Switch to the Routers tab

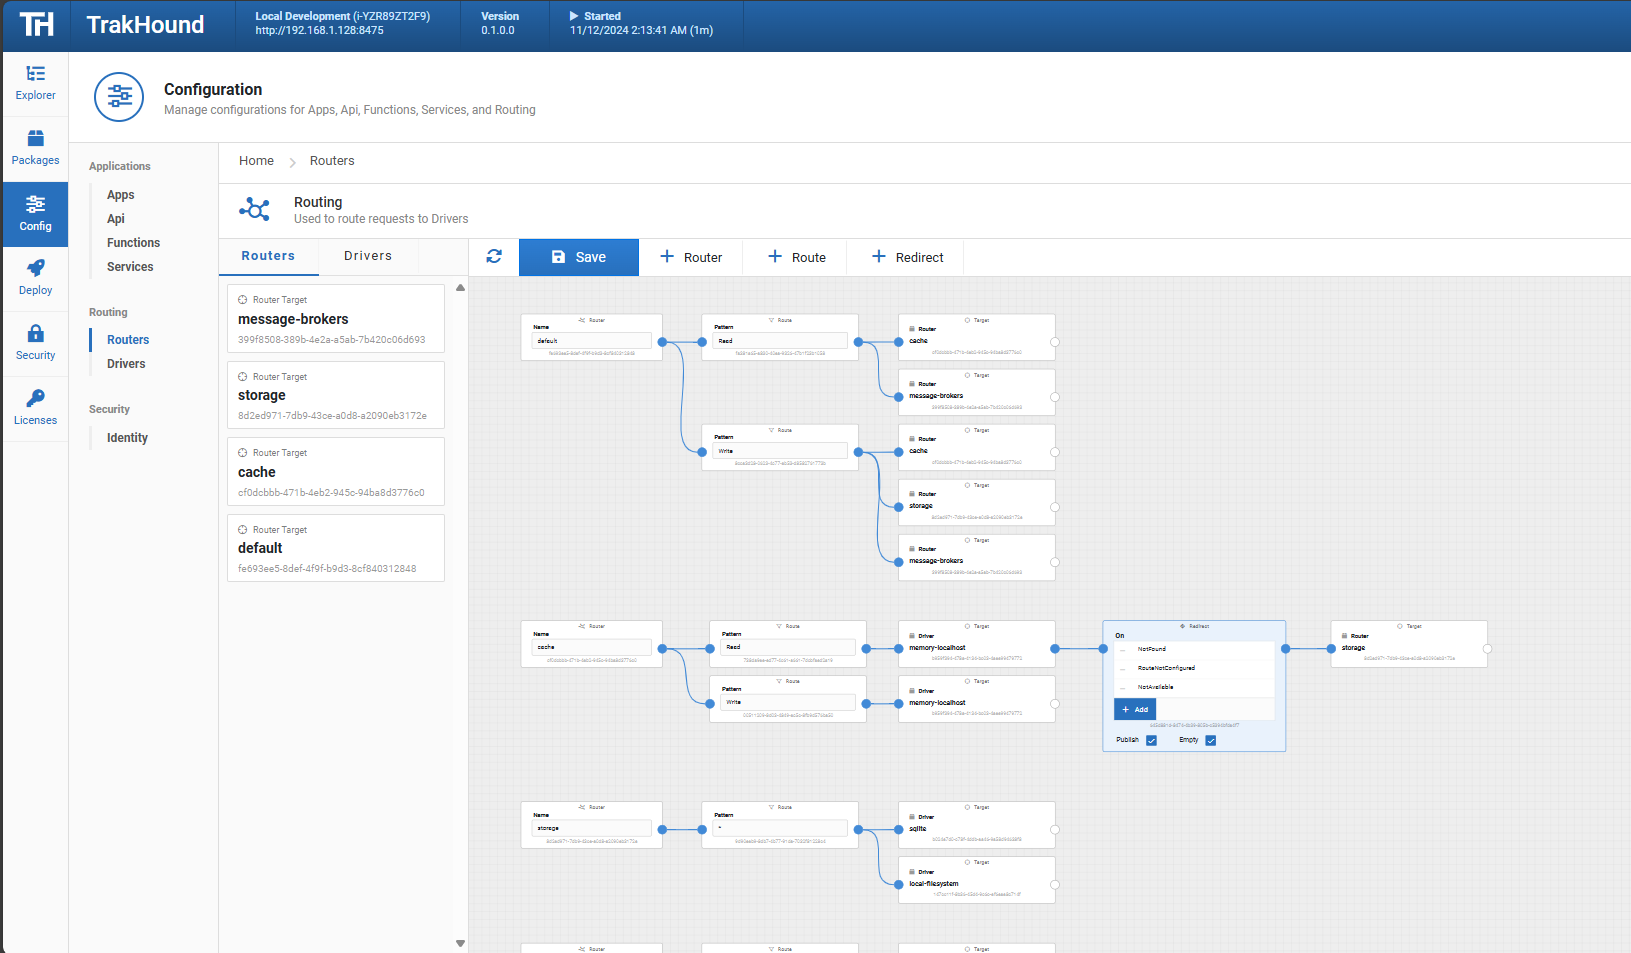point(268,256)
